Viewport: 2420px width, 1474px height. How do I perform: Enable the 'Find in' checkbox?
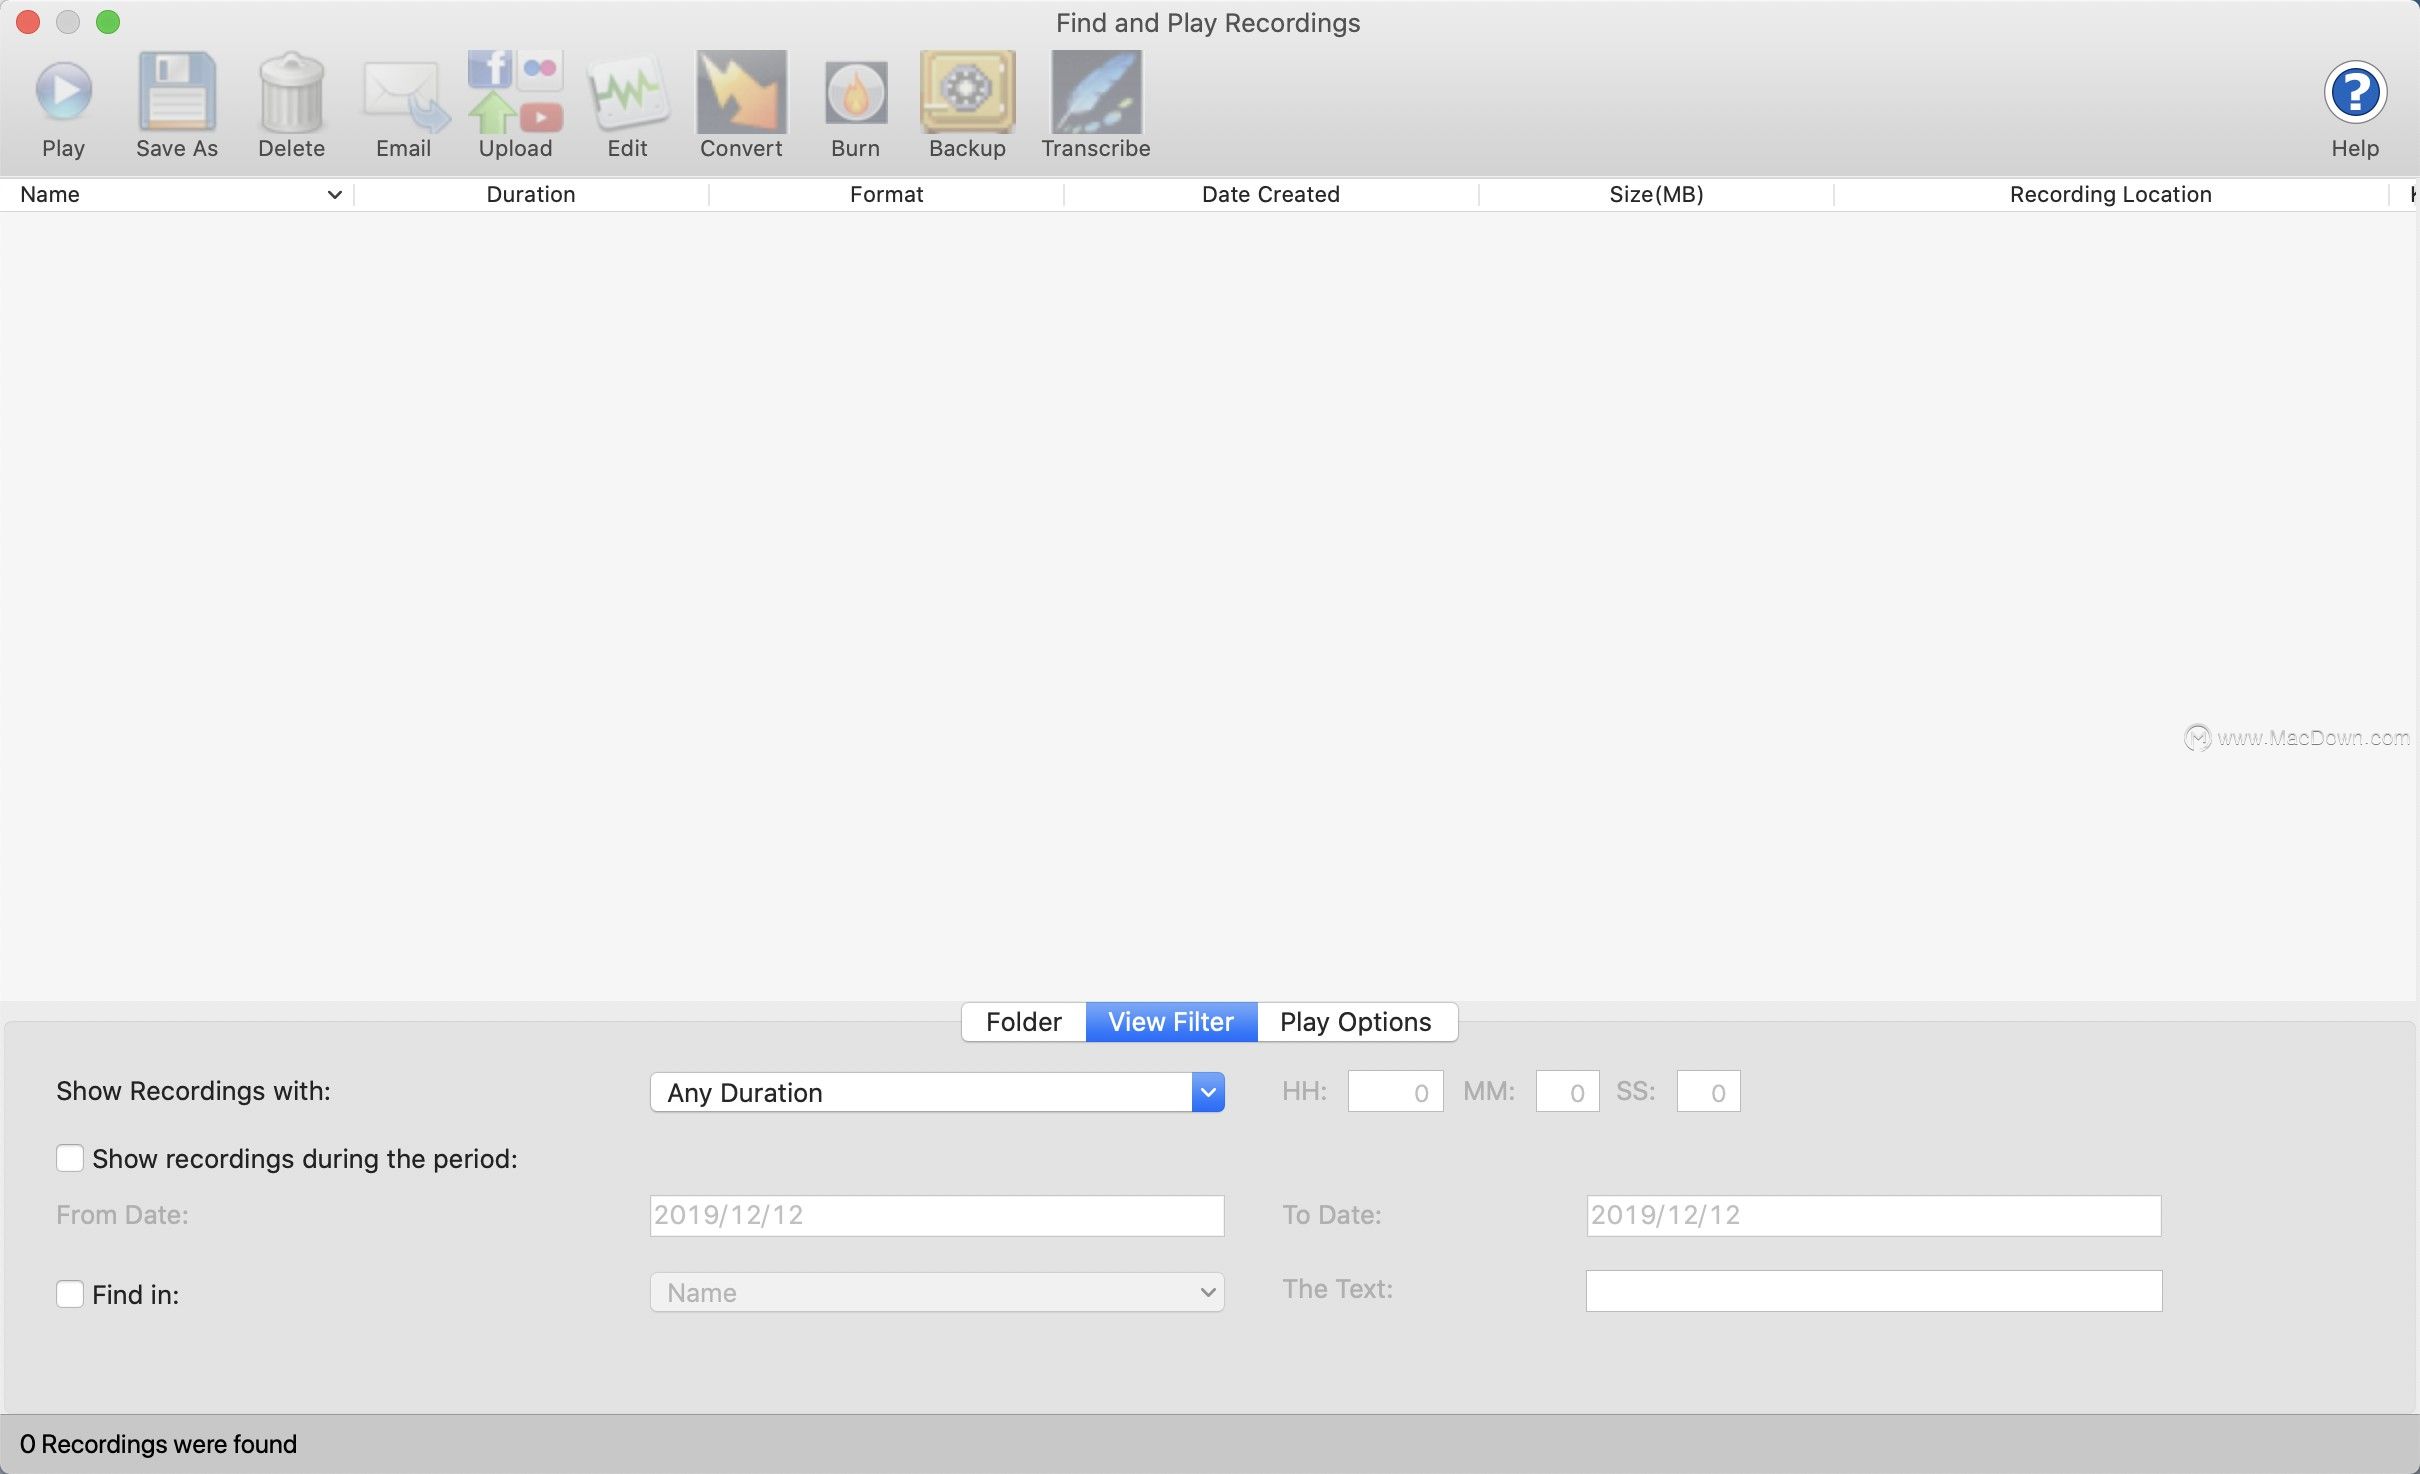click(x=70, y=1293)
